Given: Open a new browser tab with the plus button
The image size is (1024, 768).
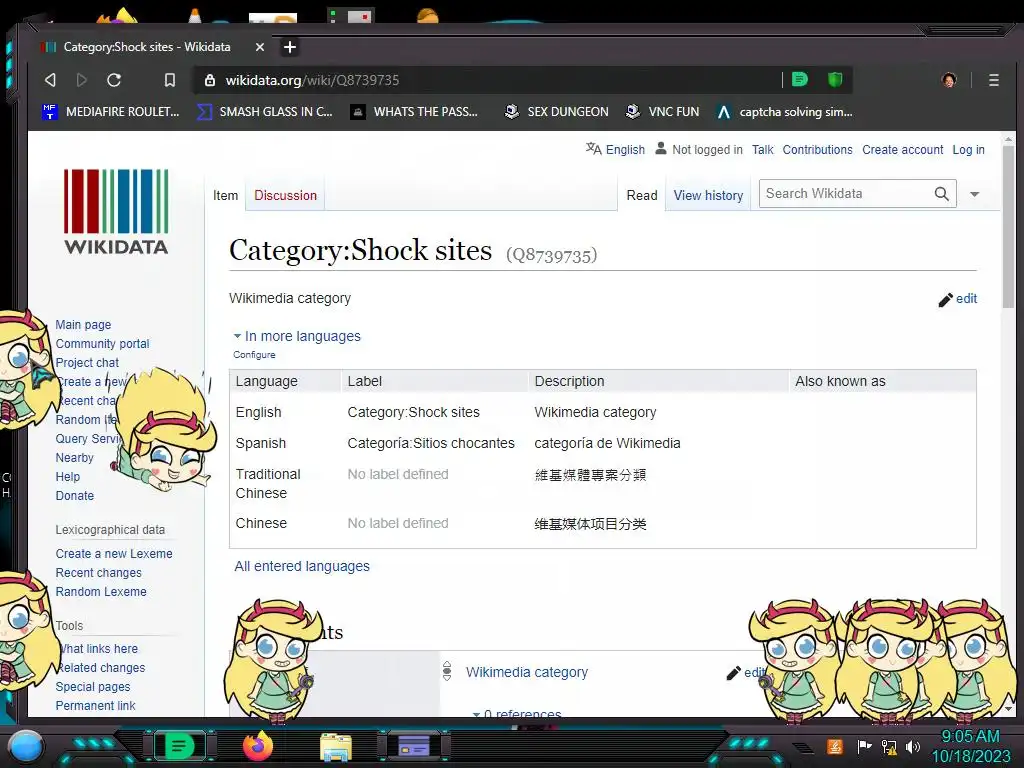Looking at the screenshot, I should point(290,47).
